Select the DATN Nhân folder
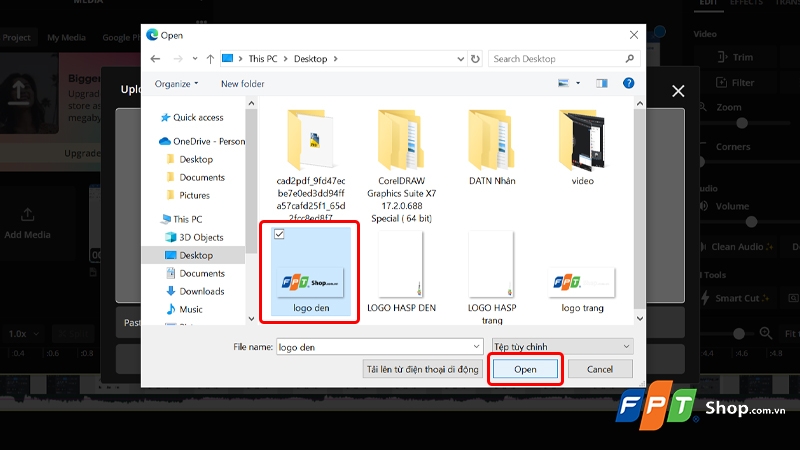 pos(492,147)
